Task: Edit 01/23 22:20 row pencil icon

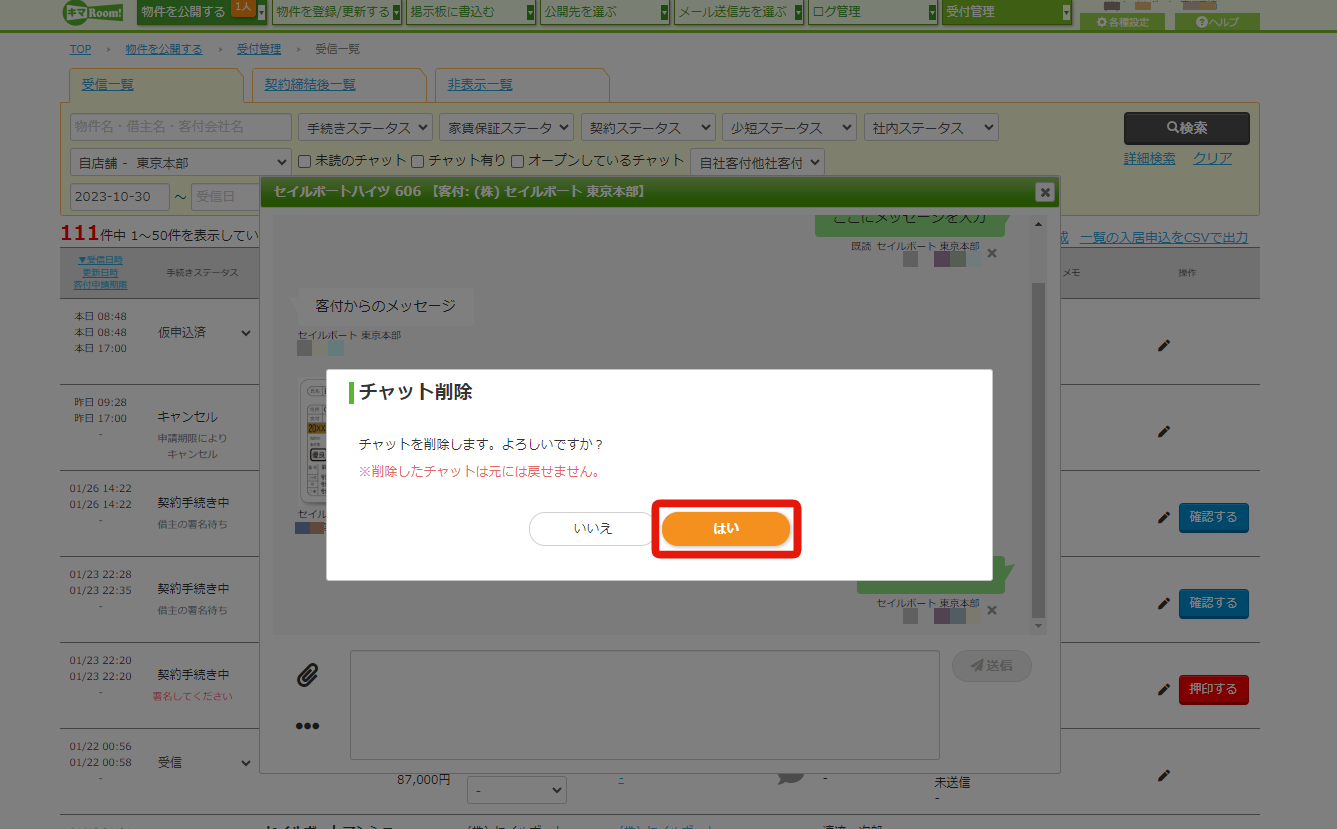Action: tap(1163, 689)
